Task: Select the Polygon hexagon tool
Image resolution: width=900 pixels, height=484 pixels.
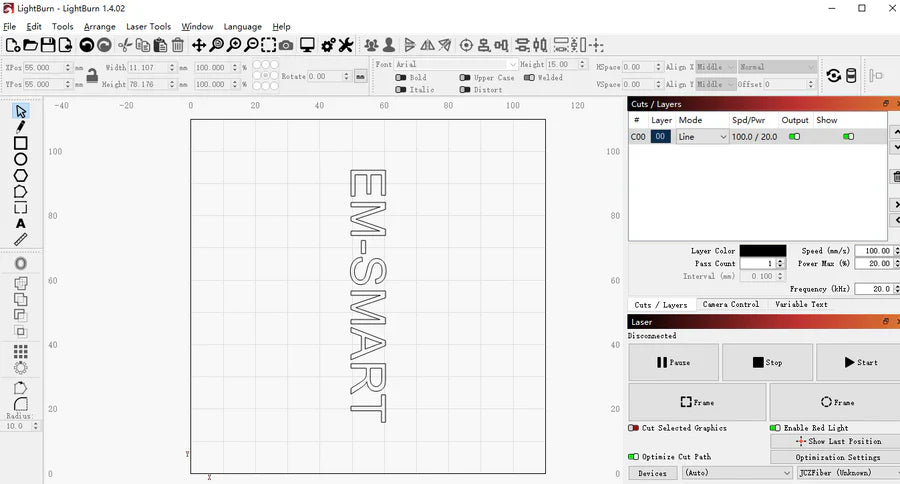Action: pyautogui.click(x=21, y=175)
